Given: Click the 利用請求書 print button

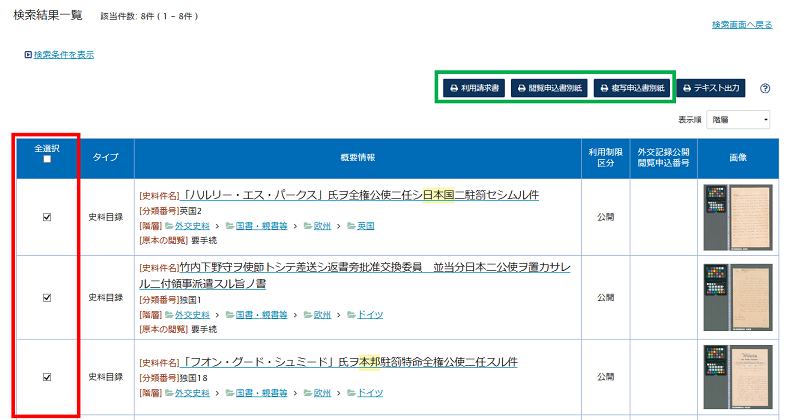Looking at the screenshot, I should click(x=474, y=88).
